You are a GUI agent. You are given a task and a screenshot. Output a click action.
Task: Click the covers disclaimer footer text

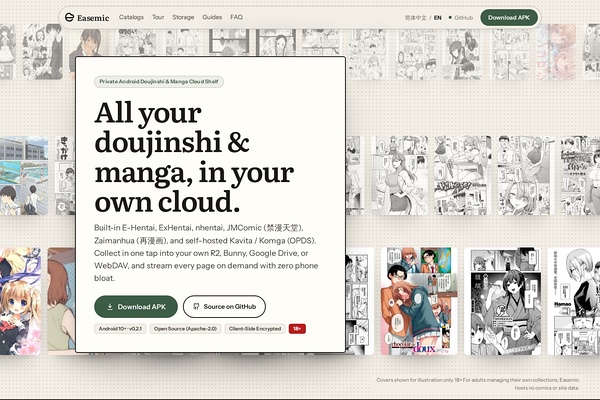pyautogui.click(x=478, y=384)
